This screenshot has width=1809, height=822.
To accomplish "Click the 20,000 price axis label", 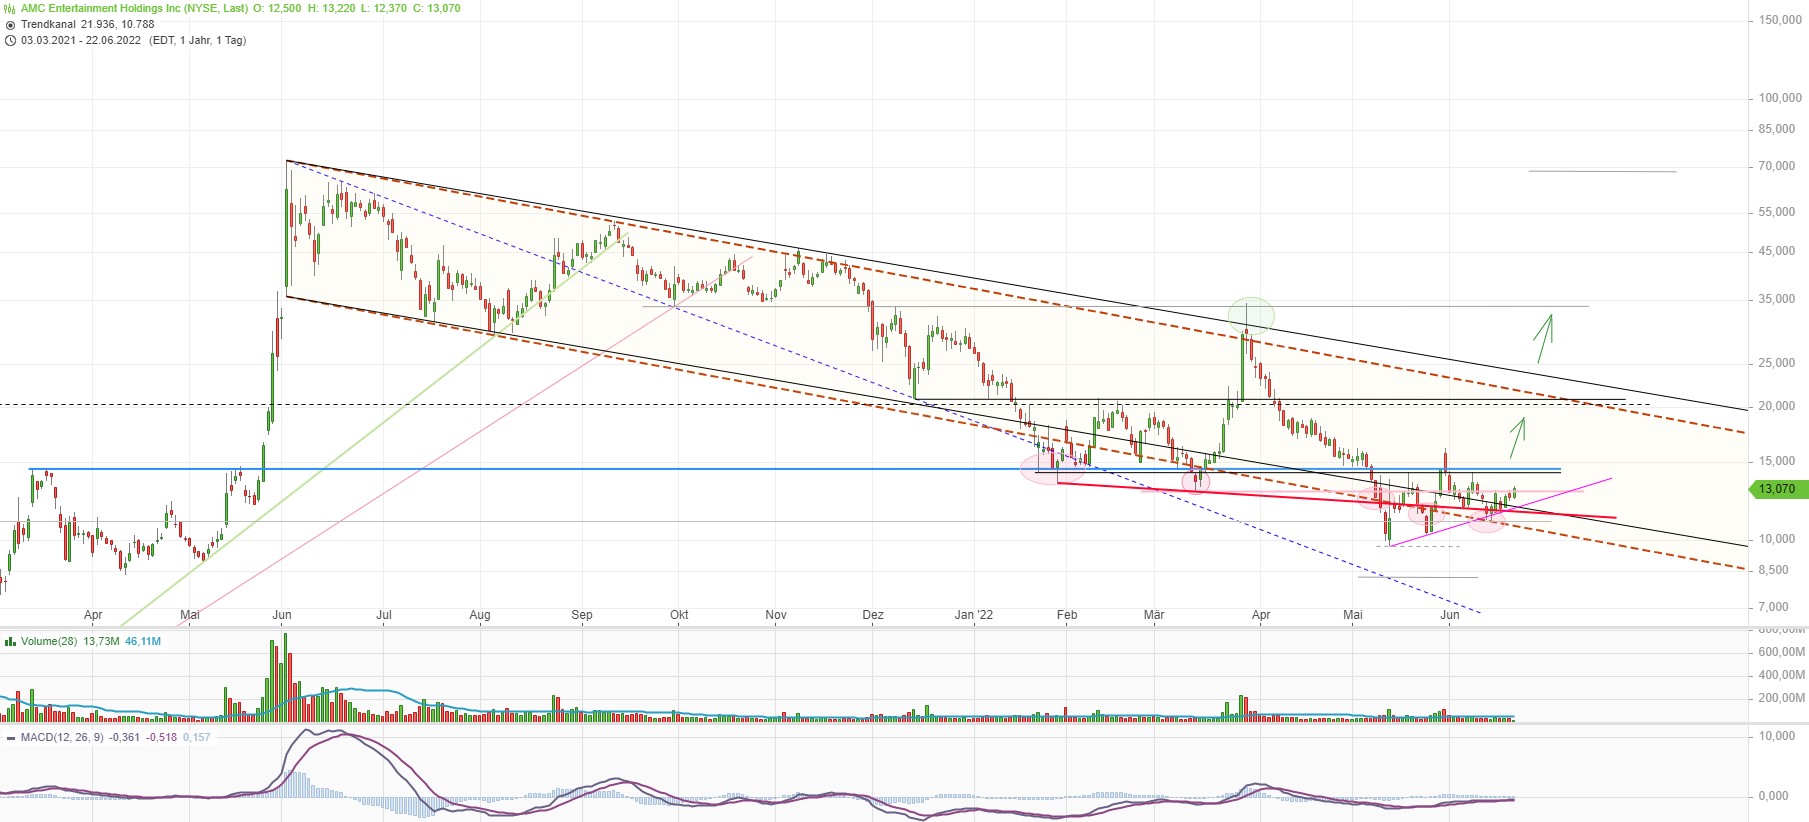I will tap(1777, 406).
